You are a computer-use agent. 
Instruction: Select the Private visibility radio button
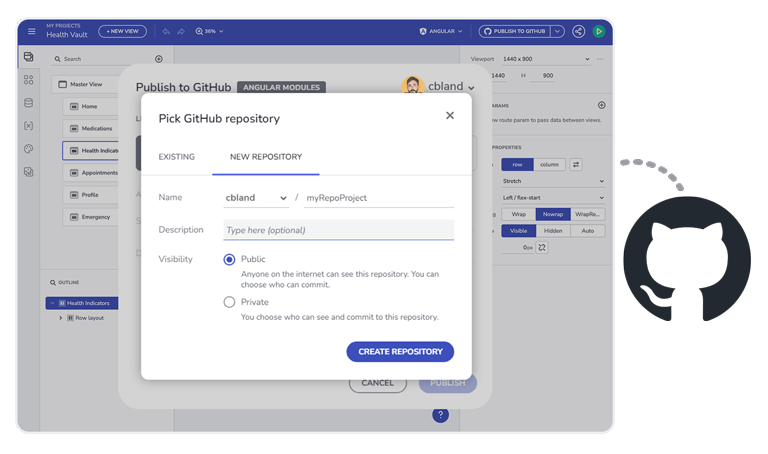[229, 302]
